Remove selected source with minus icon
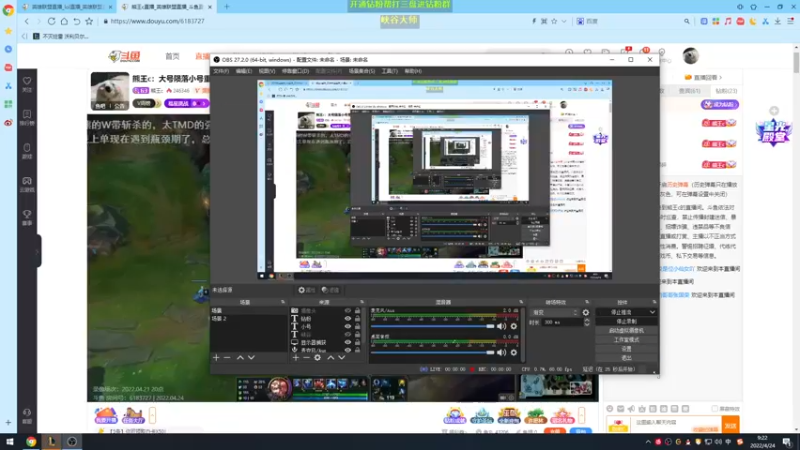800x450 pixels. tap(306, 358)
